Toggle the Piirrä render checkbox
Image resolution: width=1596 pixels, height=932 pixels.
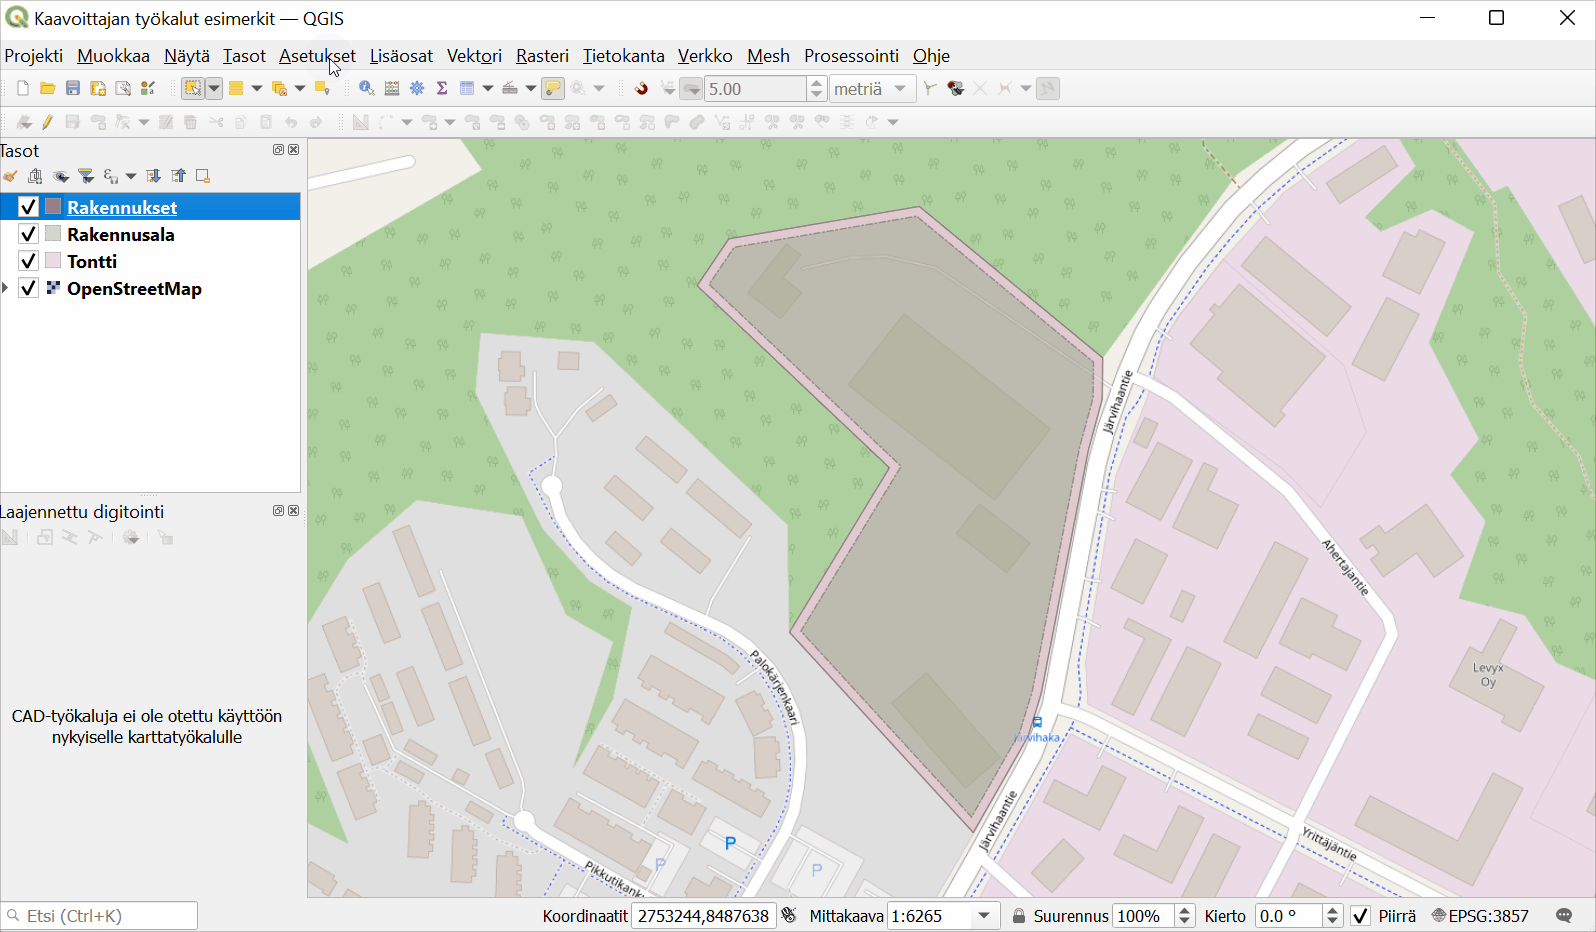[x=1360, y=916]
